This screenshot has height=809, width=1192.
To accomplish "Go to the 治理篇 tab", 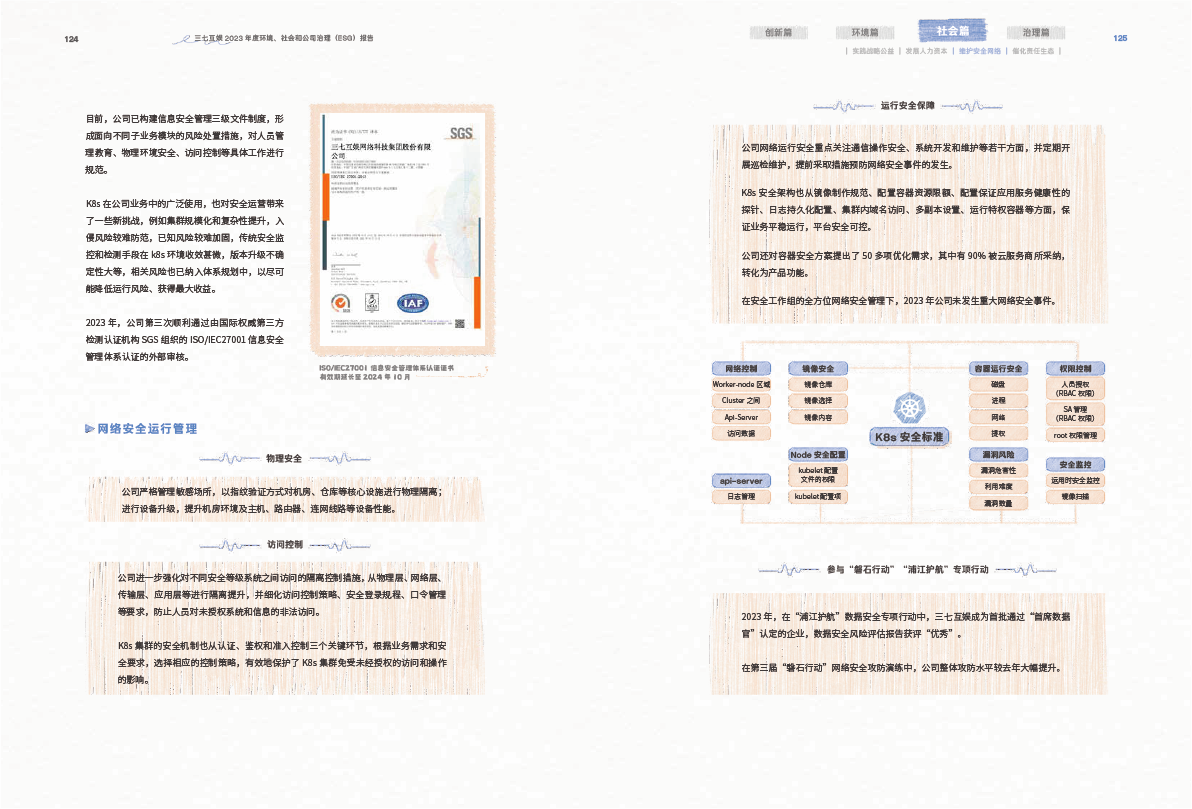I will [x=1036, y=32].
